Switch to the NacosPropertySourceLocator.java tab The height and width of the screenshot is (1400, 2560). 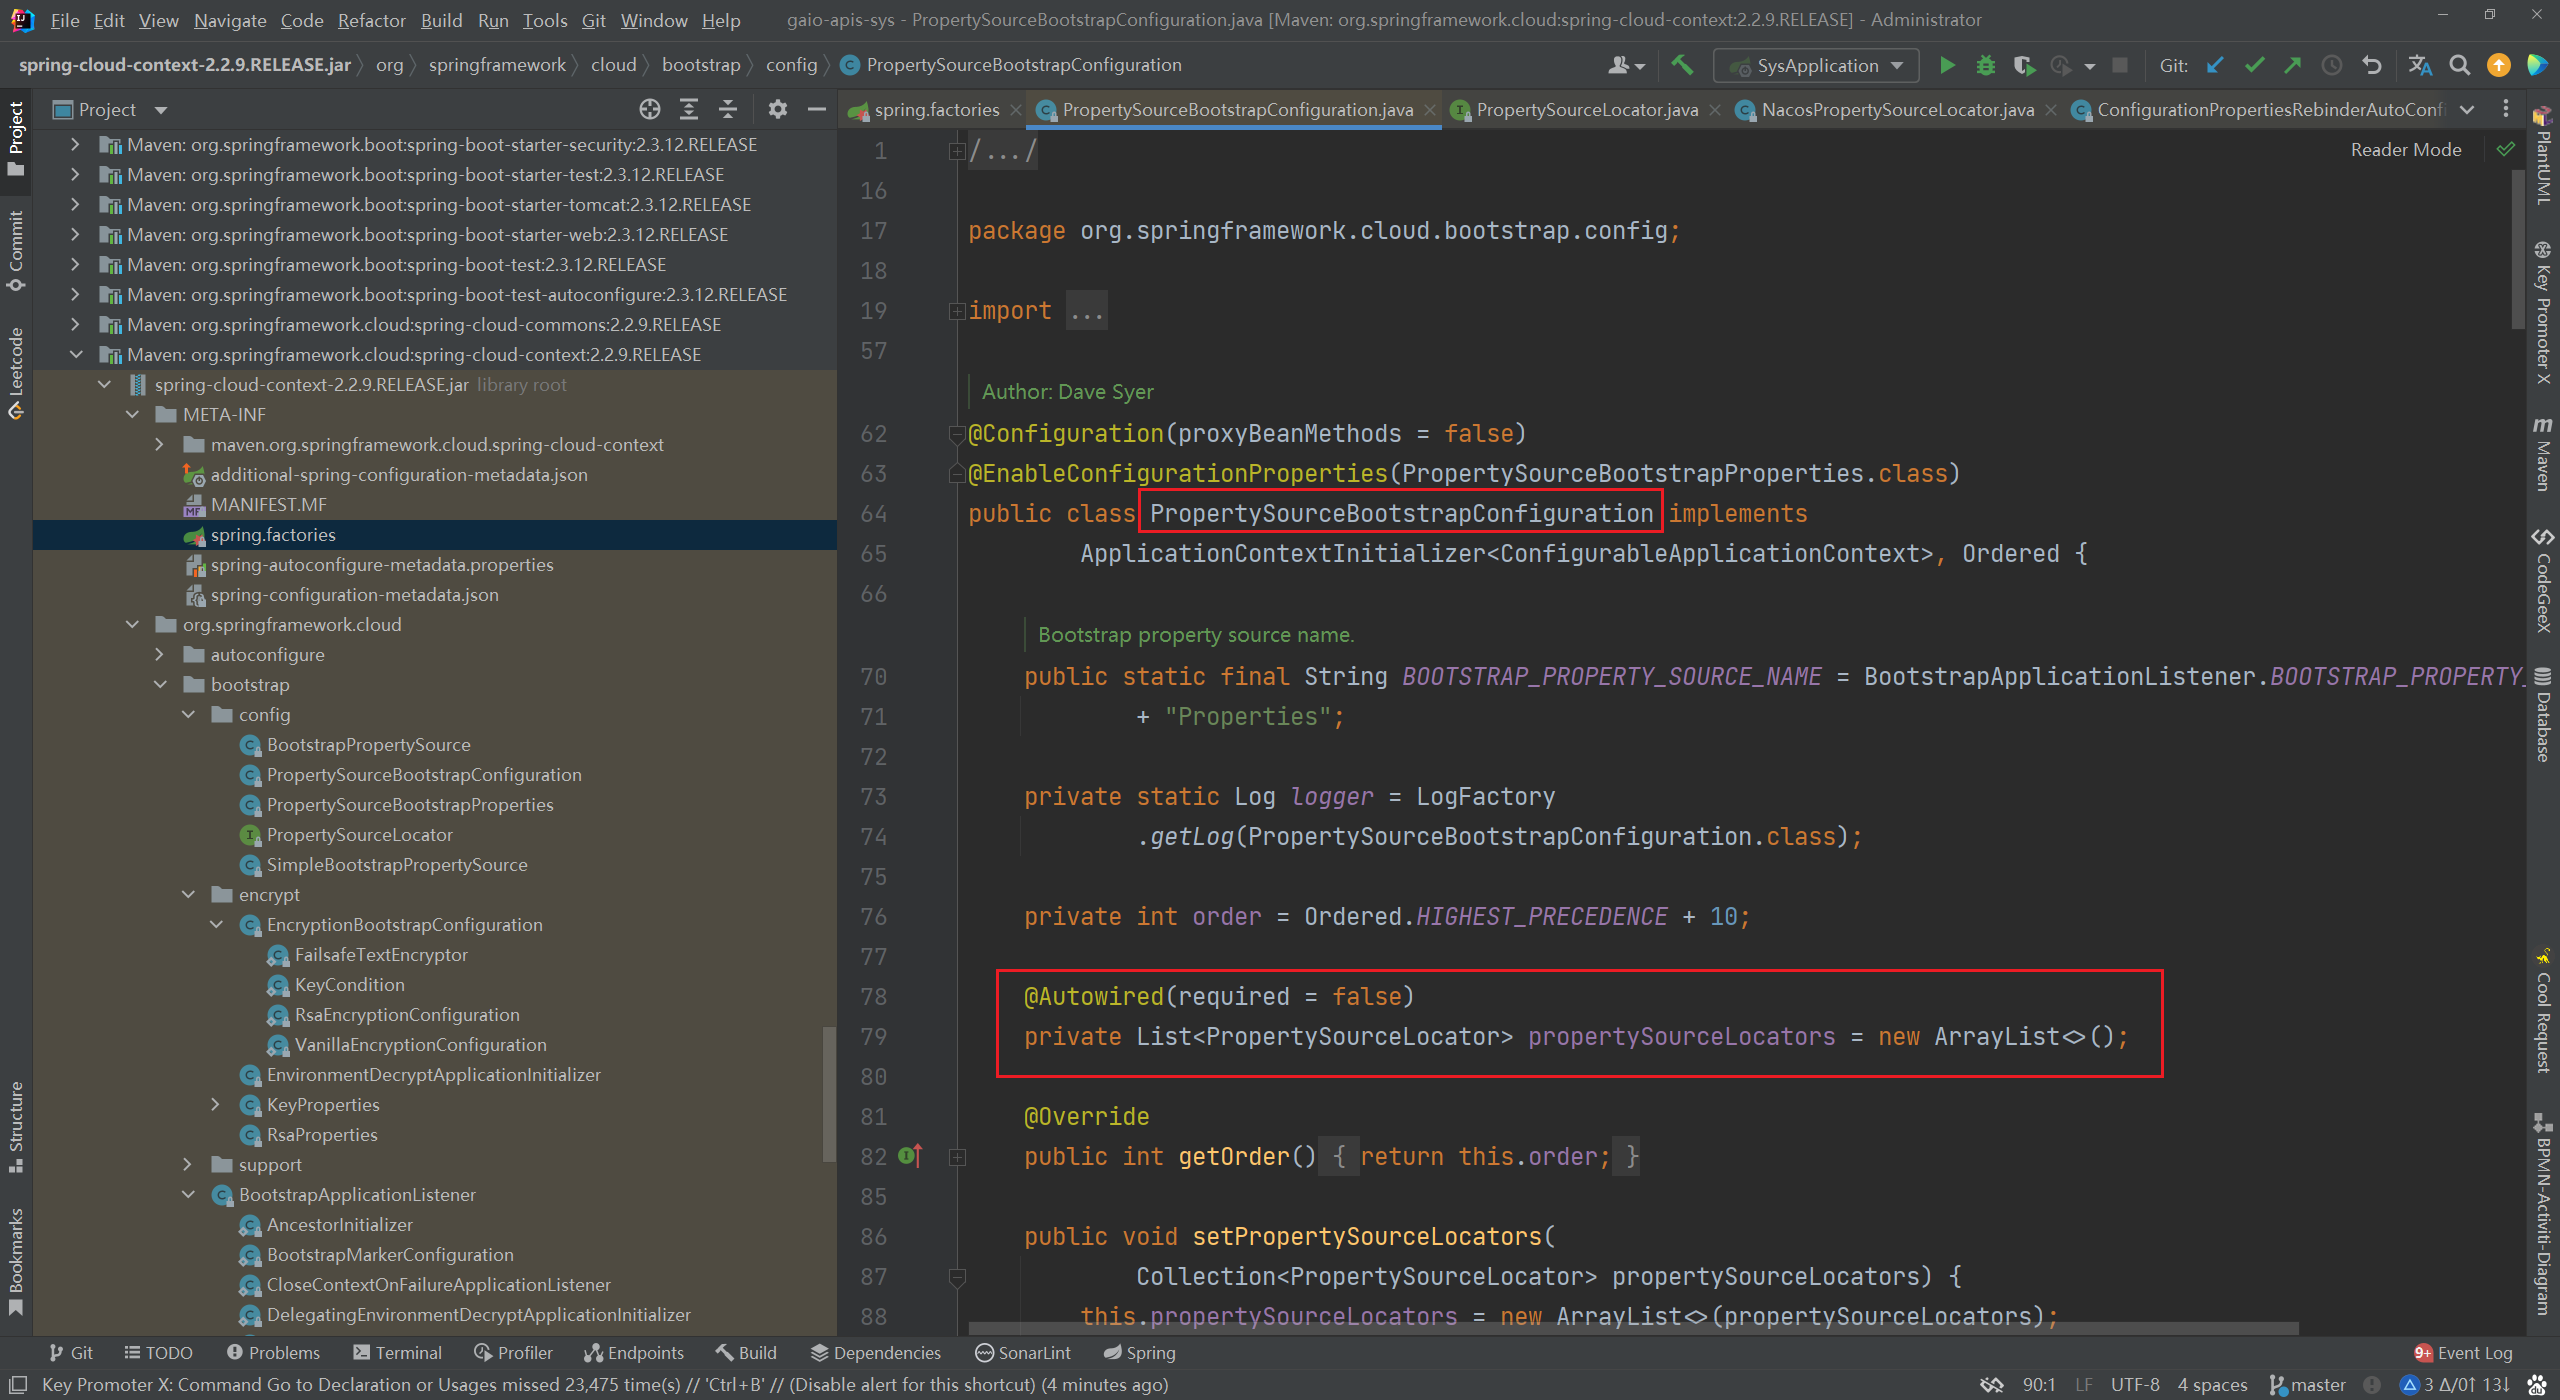(x=1896, y=109)
